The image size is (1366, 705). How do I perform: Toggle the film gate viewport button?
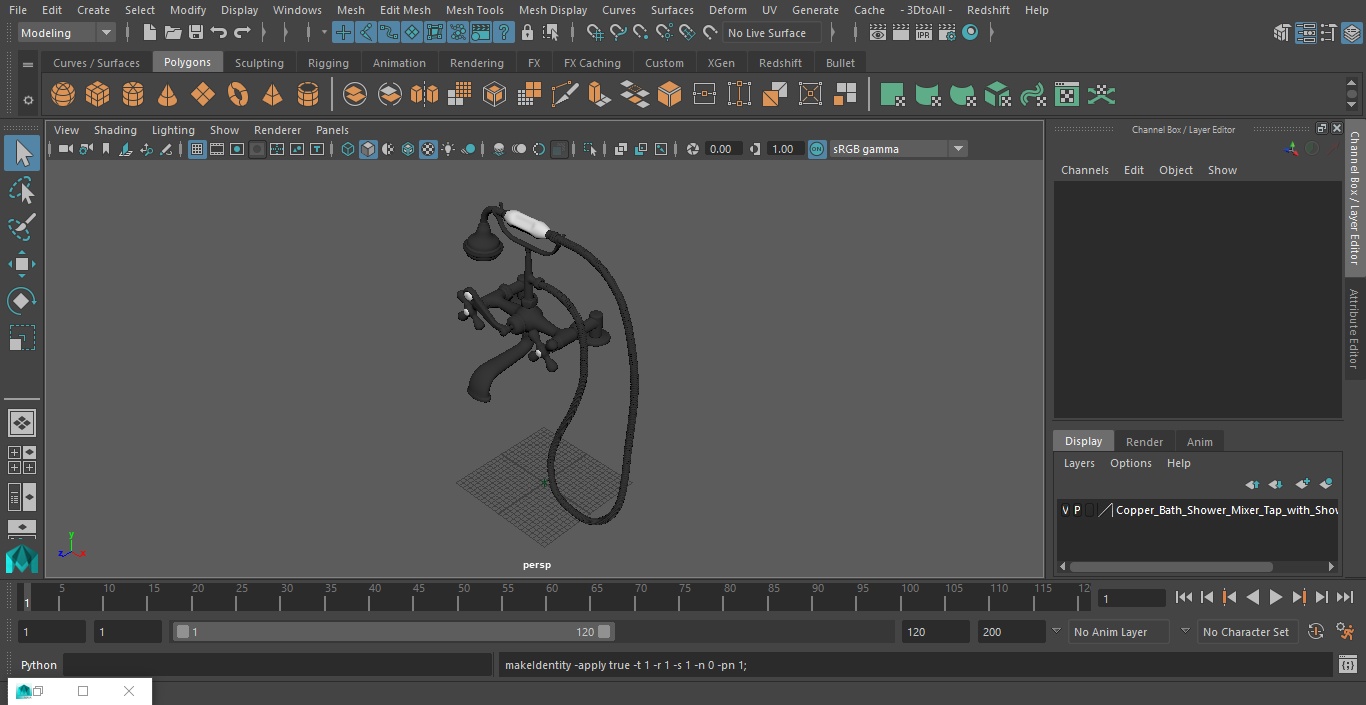(217, 149)
